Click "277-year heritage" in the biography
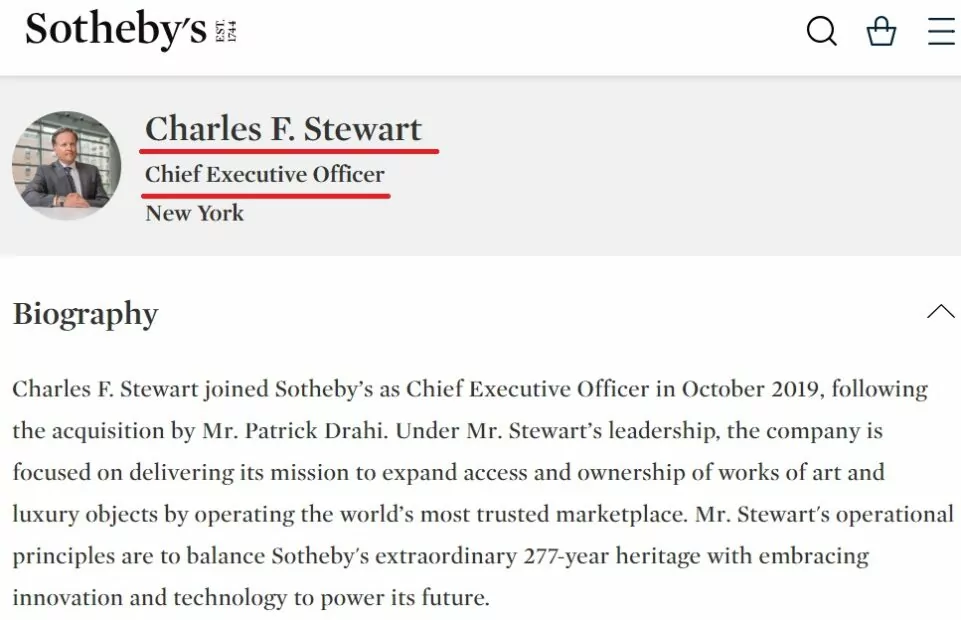 (x=612, y=556)
